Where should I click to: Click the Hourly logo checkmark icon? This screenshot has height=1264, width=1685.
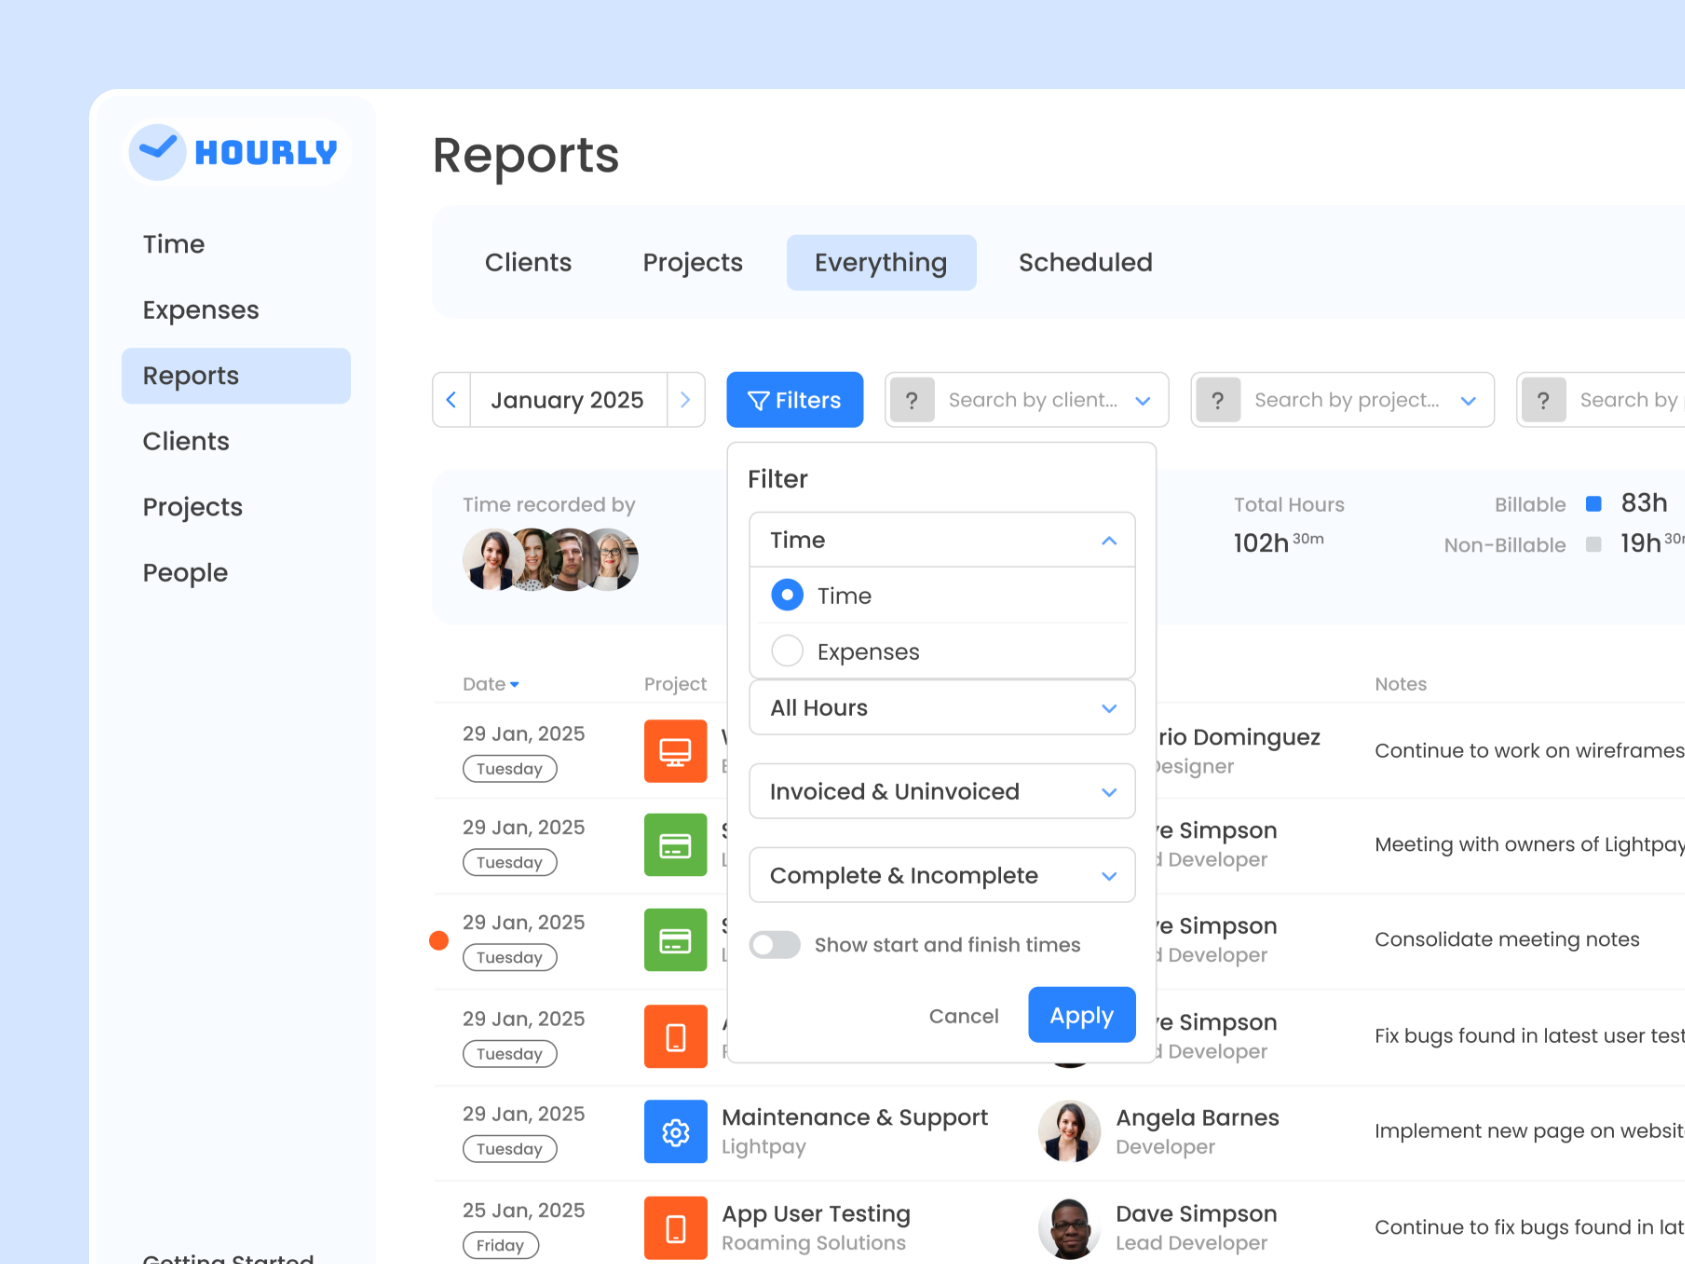coord(157,150)
